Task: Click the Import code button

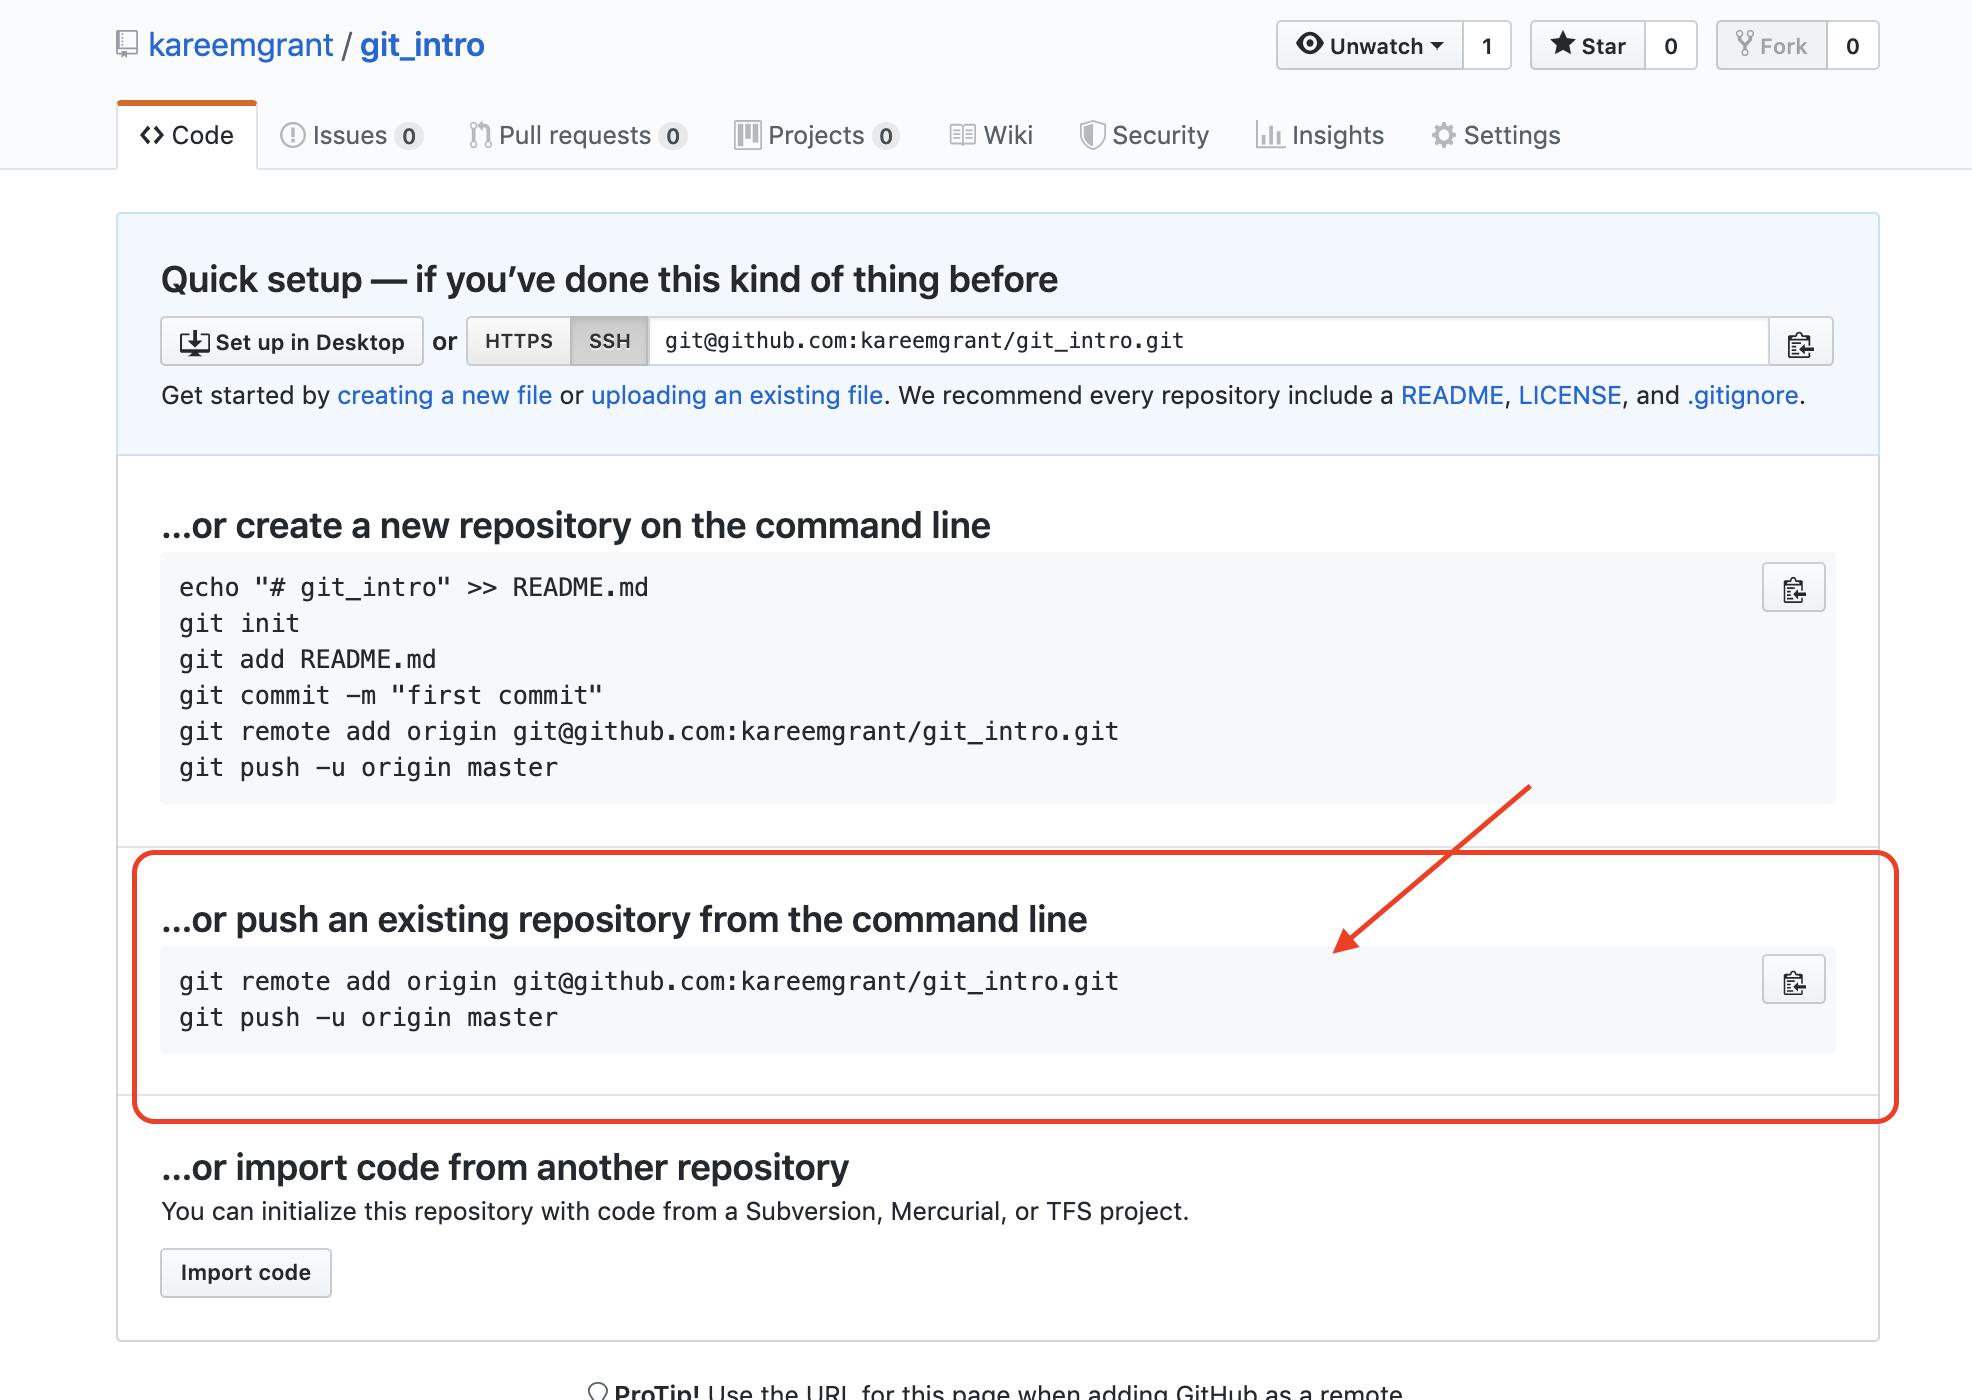Action: click(x=245, y=1272)
